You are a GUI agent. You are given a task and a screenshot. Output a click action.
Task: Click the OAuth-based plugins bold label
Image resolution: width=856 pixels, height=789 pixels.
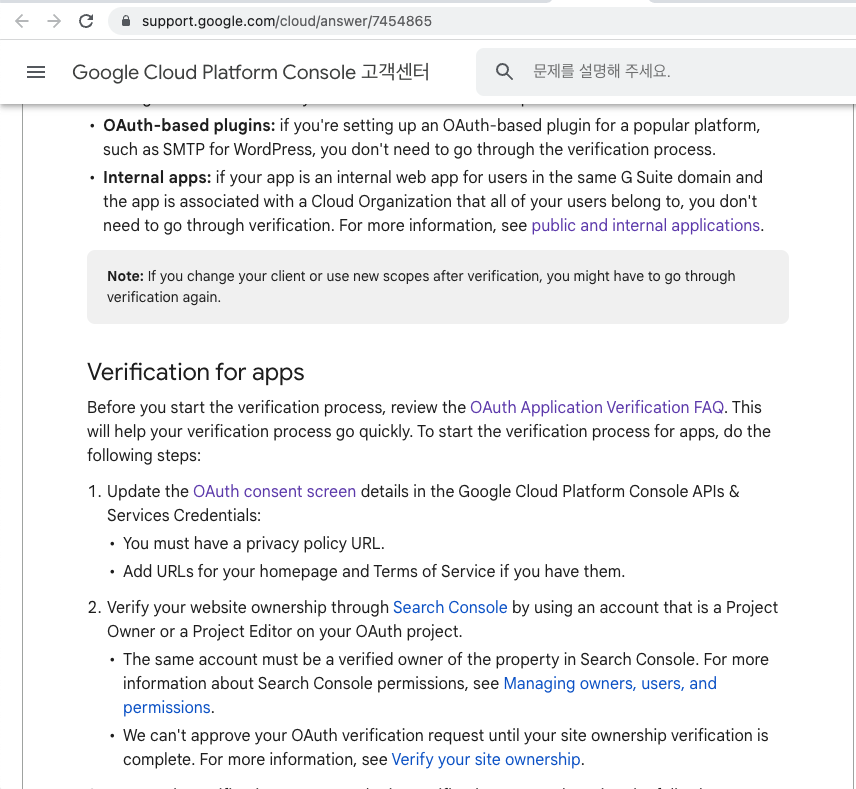pyautogui.click(x=189, y=126)
